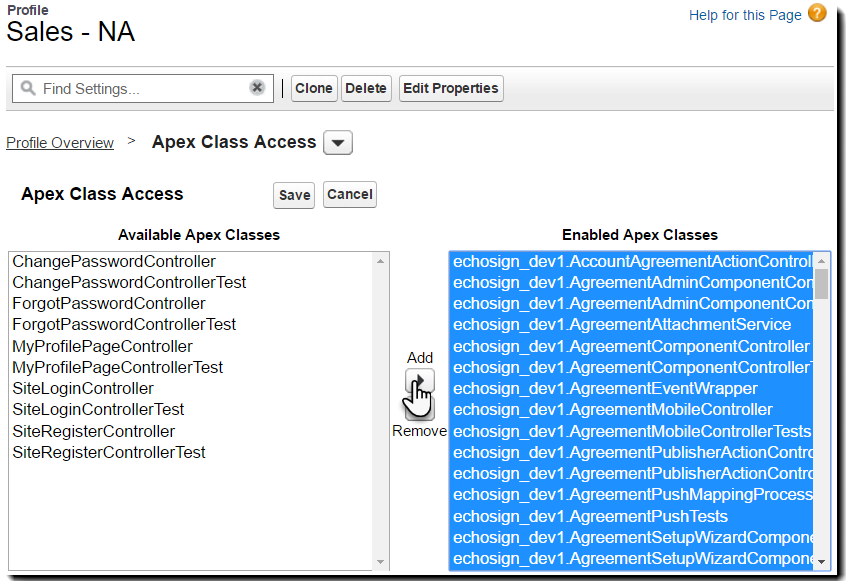846x581 pixels.
Task: Open the Help for this Page link
Action: [x=745, y=15]
